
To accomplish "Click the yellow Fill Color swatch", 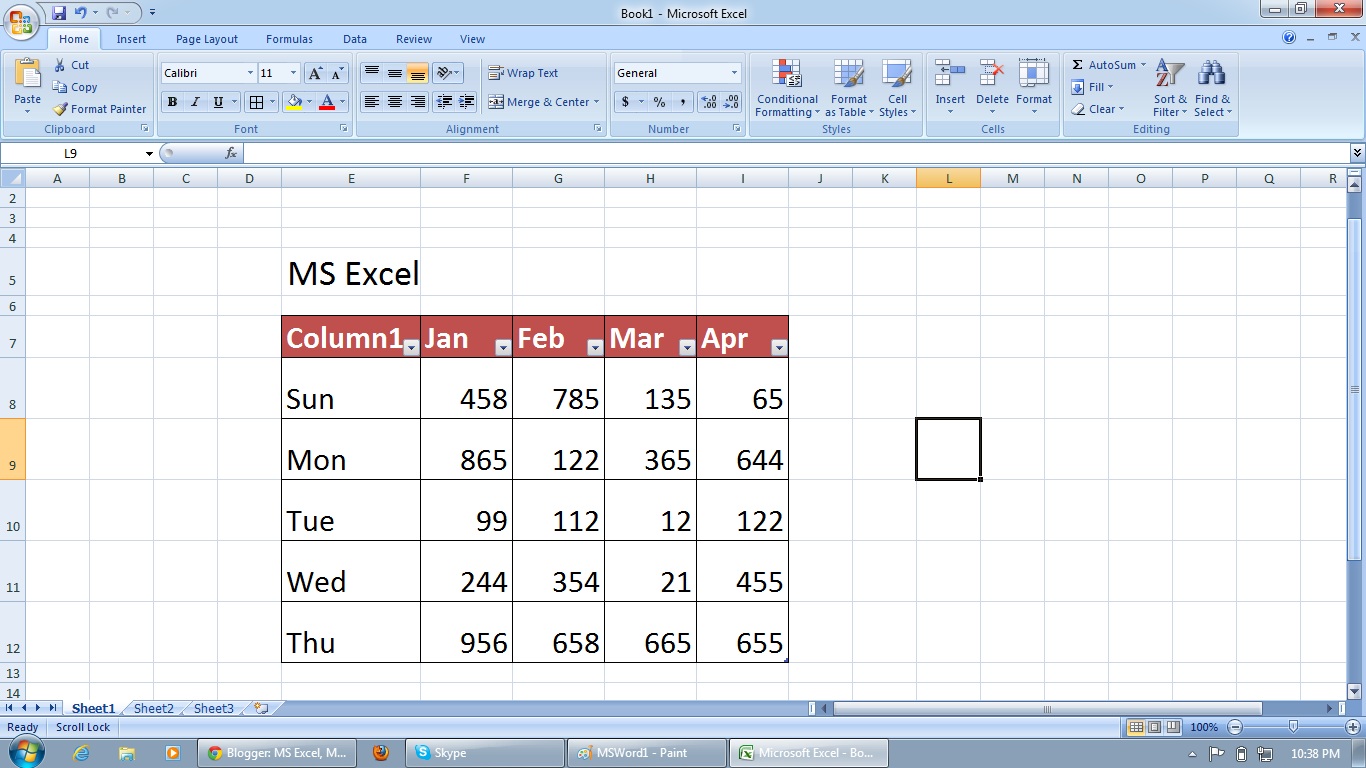I will (294, 102).
